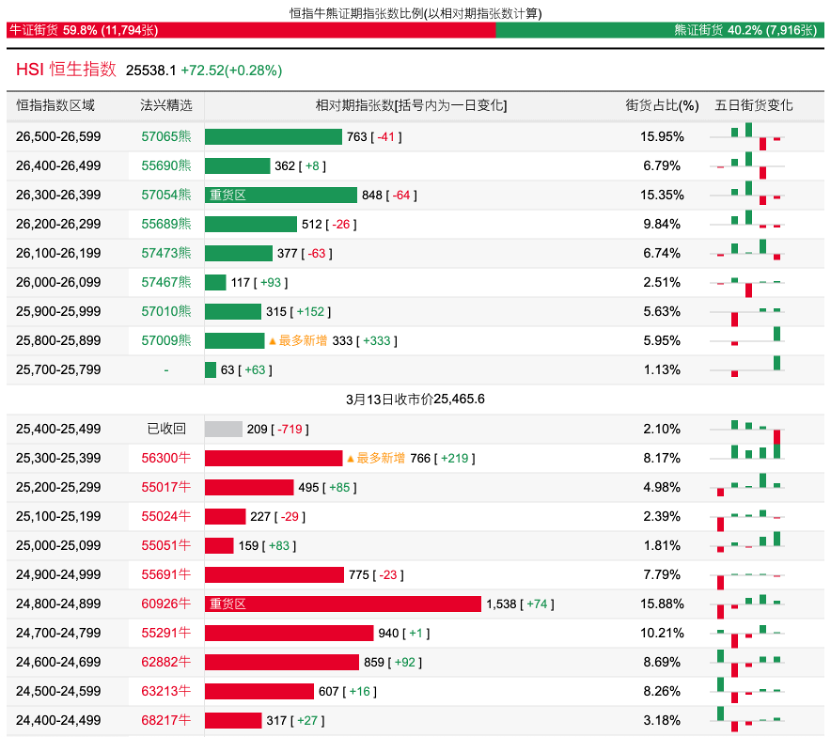Click the 已收回 label in the 25,400-25,499 row
832x738 pixels.
tap(166, 429)
